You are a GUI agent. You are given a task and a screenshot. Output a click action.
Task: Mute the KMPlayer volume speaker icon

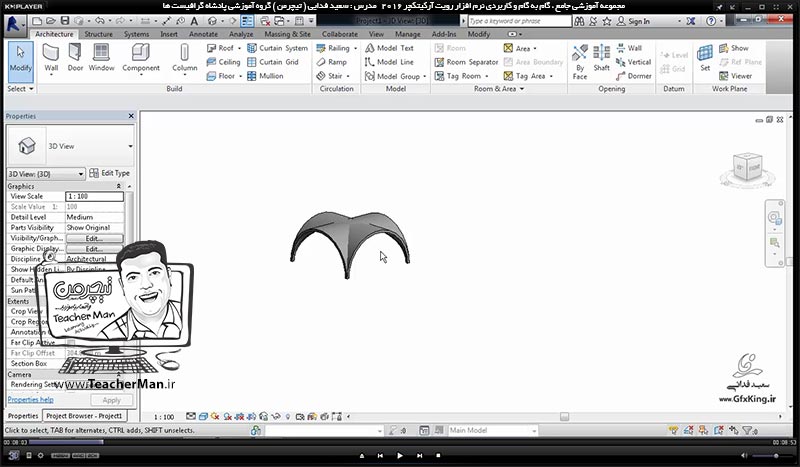[x=743, y=455]
